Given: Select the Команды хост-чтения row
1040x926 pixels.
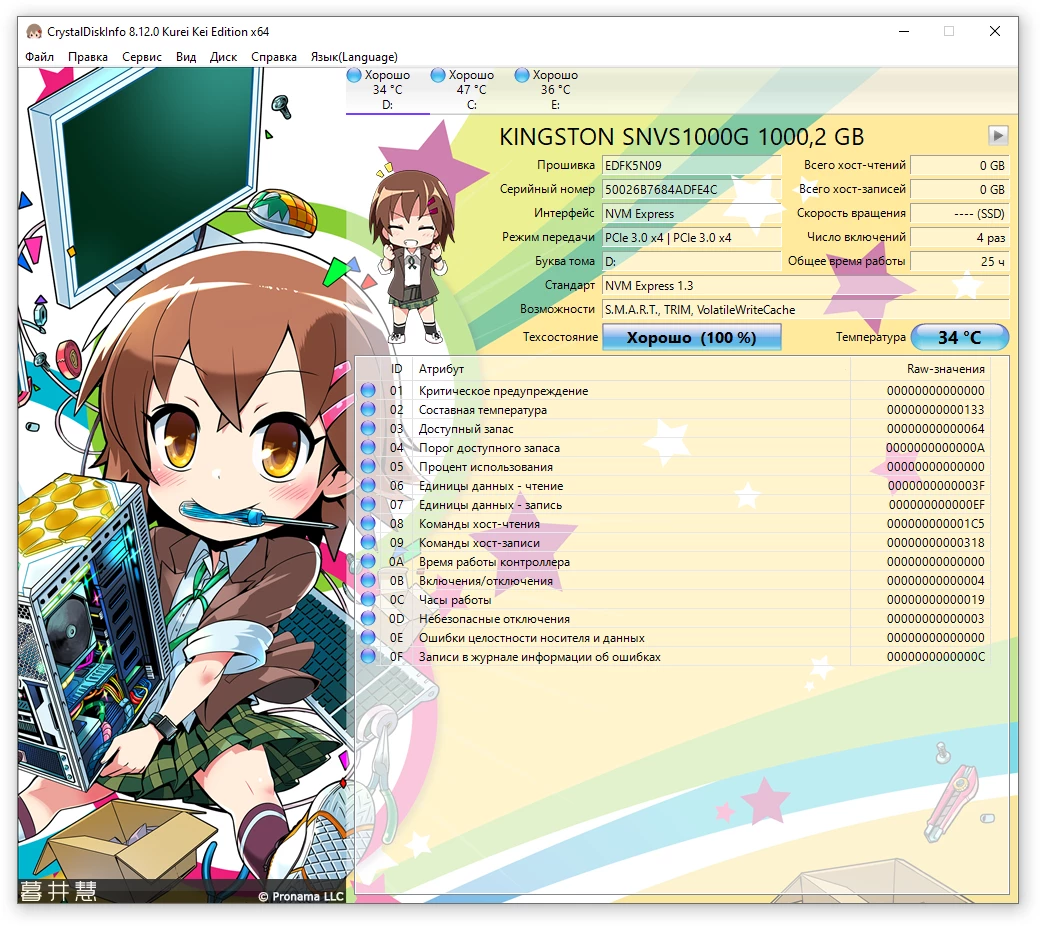Looking at the screenshot, I should pyautogui.click(x=673, y=523).
